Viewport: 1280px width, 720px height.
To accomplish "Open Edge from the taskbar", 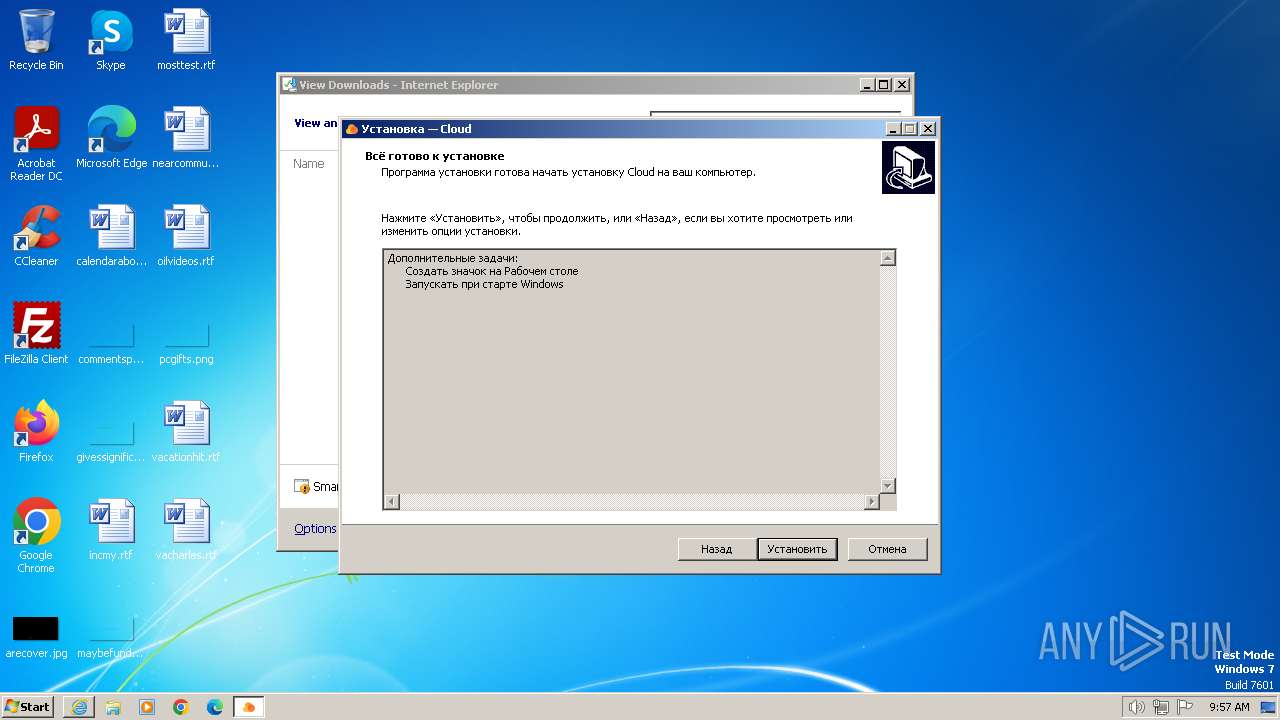I will point(215,706).
